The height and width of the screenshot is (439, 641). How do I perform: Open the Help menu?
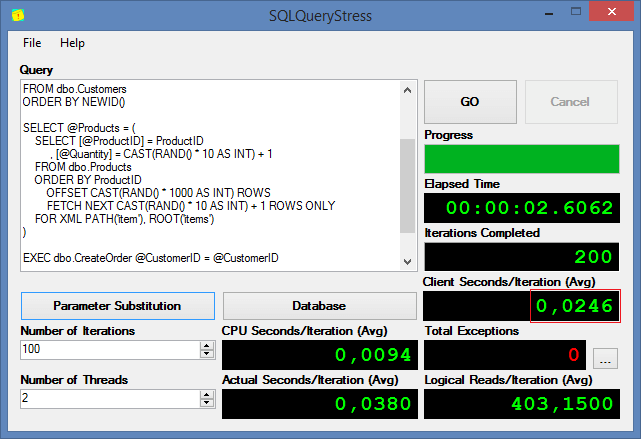(x=72, y=43)
